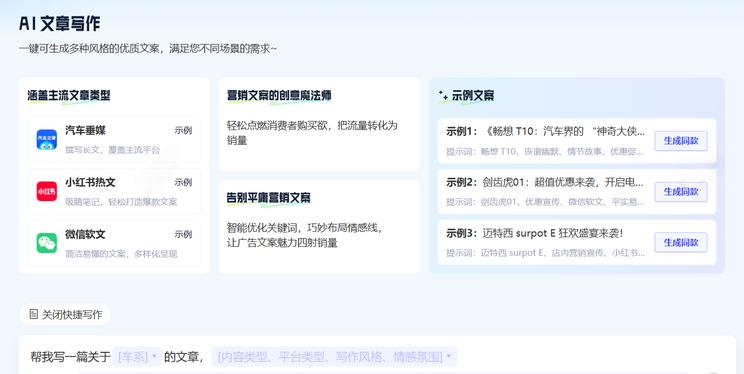Click the 示例2 title text
This screenshot has width=744, height=374.
click(545, 182)
